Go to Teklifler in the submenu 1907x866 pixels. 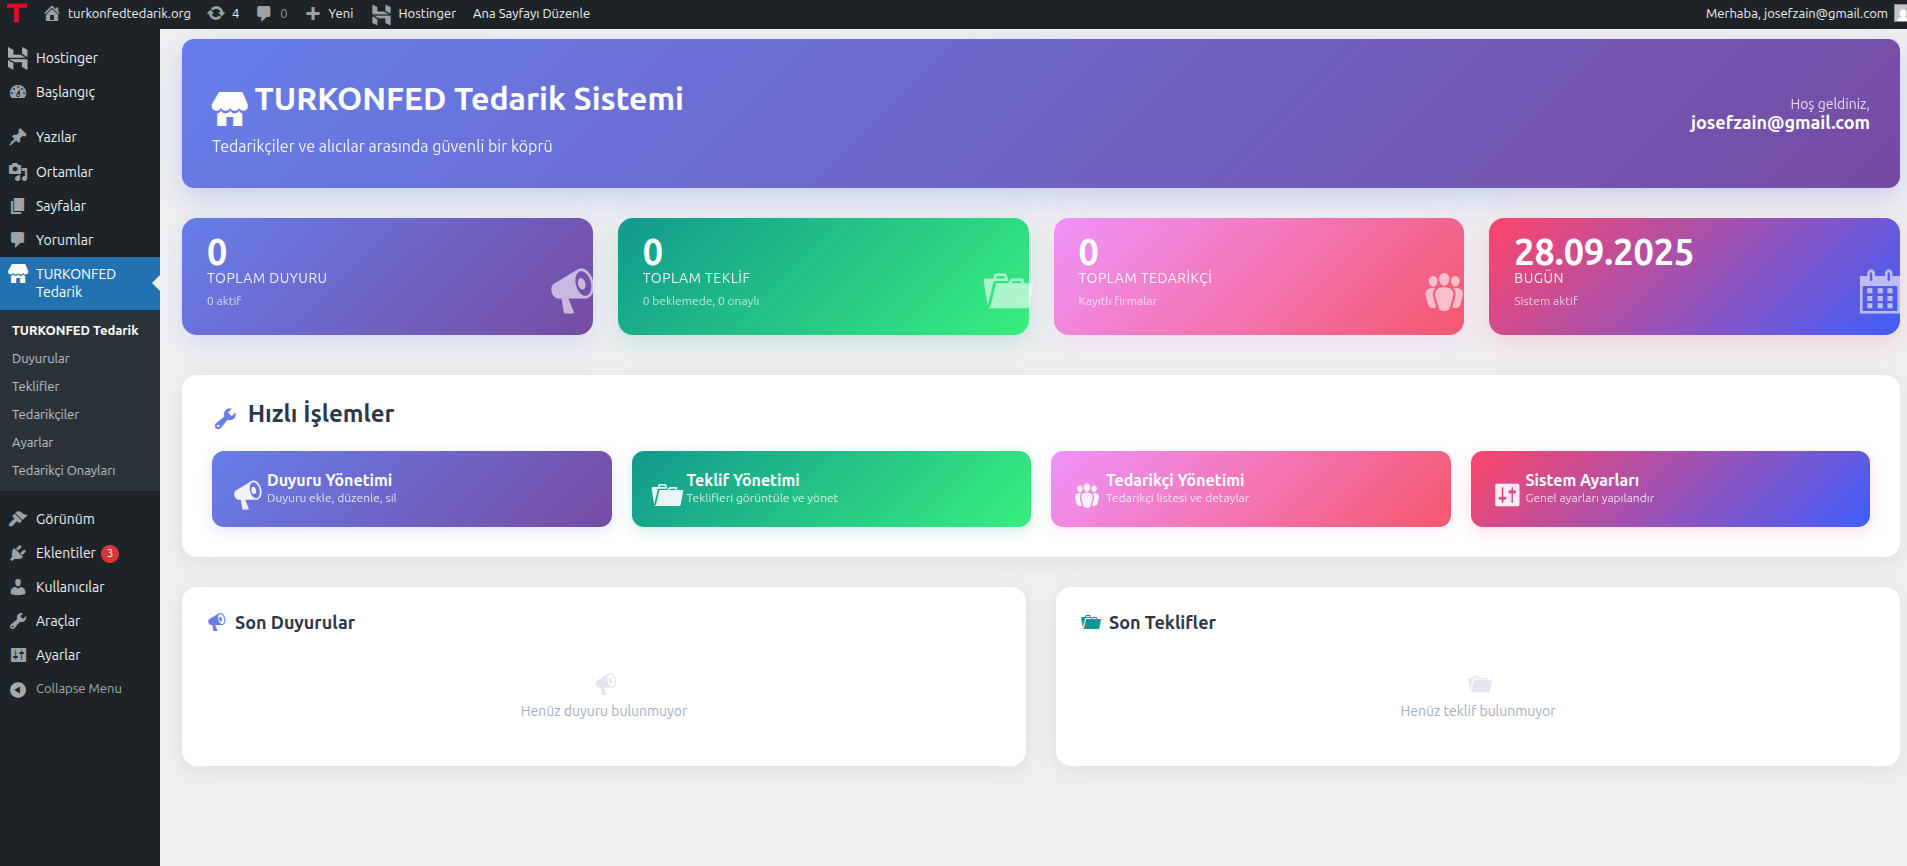click(36, 386)
